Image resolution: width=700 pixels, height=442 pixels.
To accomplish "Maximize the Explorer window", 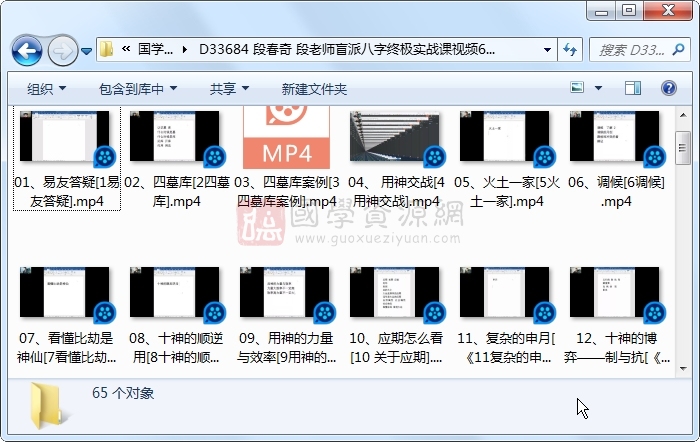I will click(629, 11).
